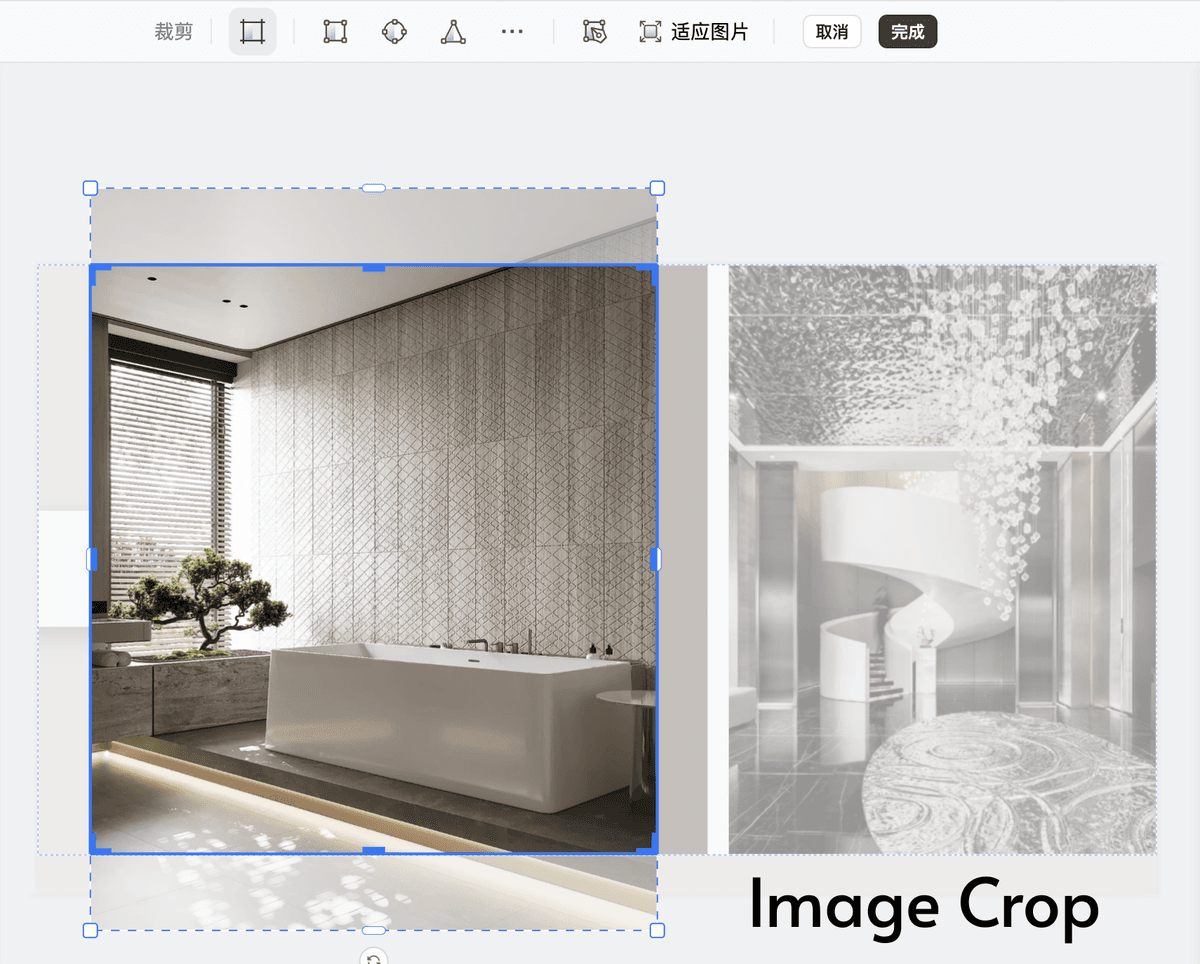Click the crop frame left edge handle
Image resolution: width=1200 pixels, height=964 pixels.
92,559
